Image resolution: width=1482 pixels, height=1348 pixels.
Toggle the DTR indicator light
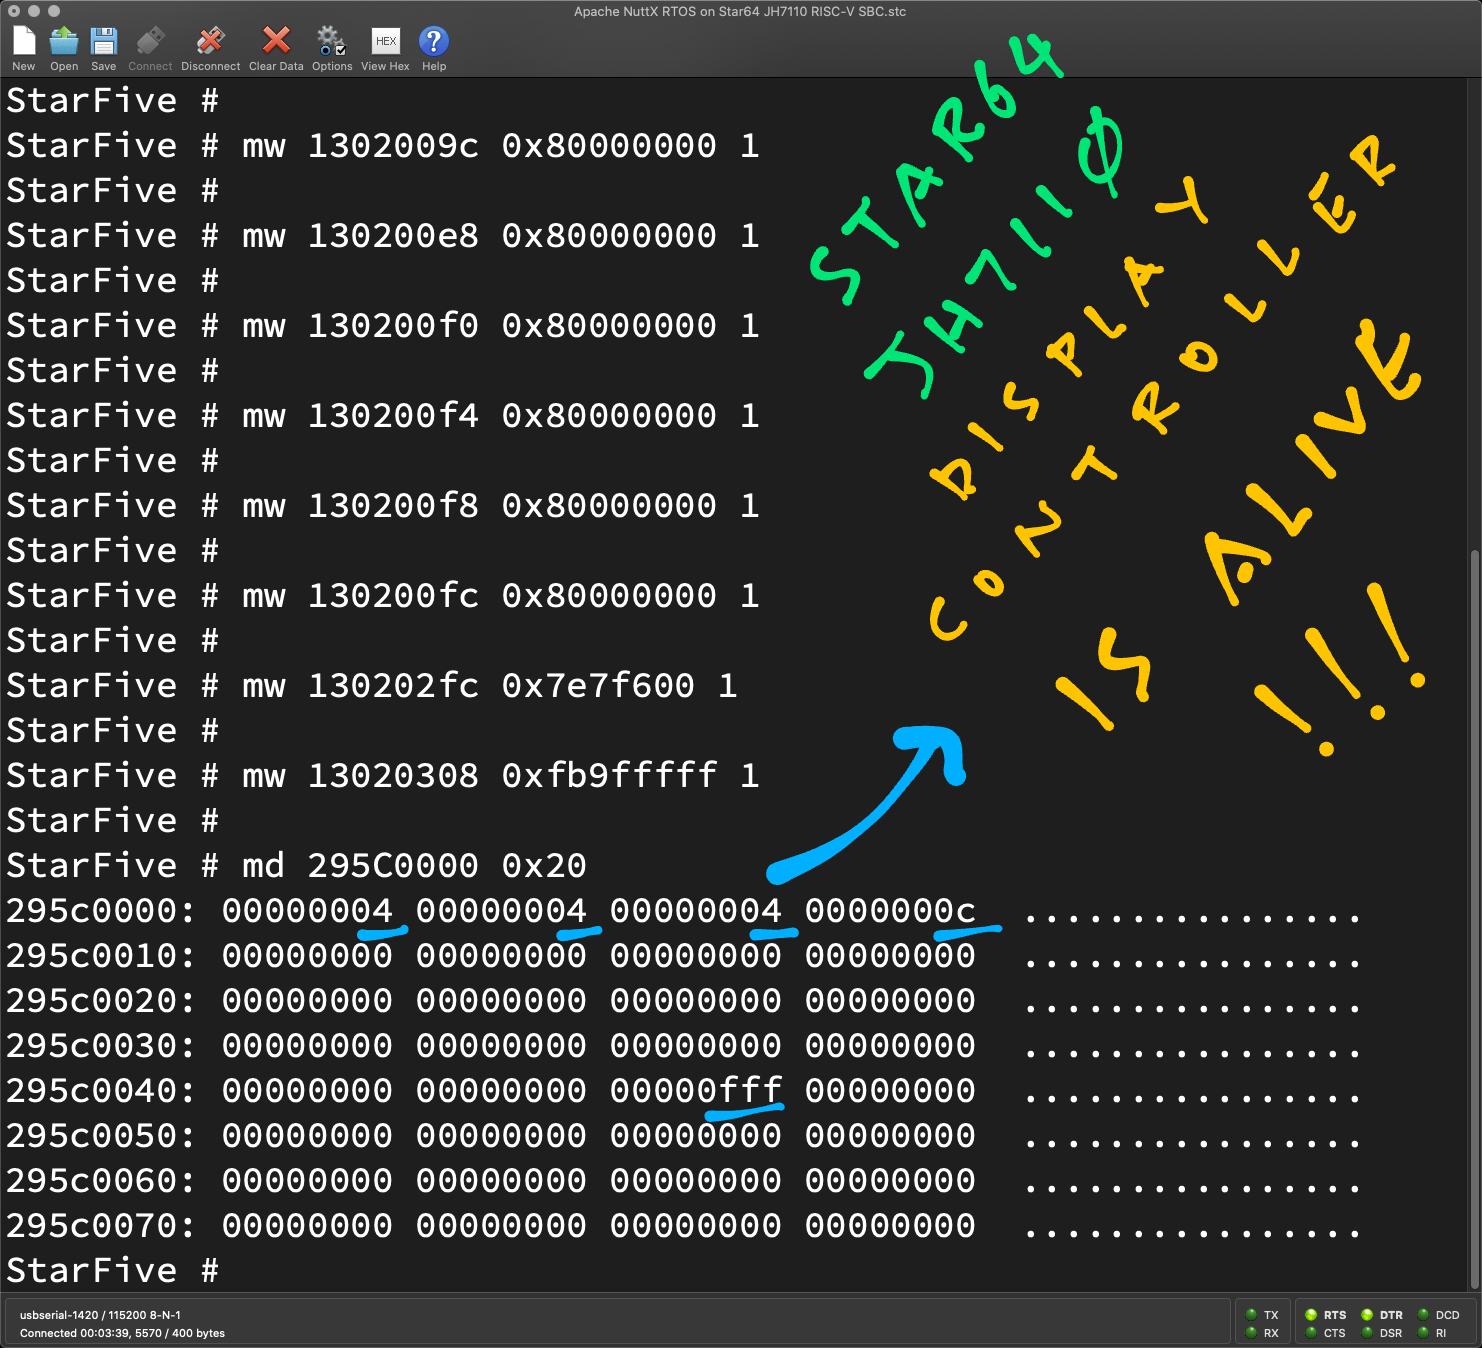click(x=1367, y=1315)
